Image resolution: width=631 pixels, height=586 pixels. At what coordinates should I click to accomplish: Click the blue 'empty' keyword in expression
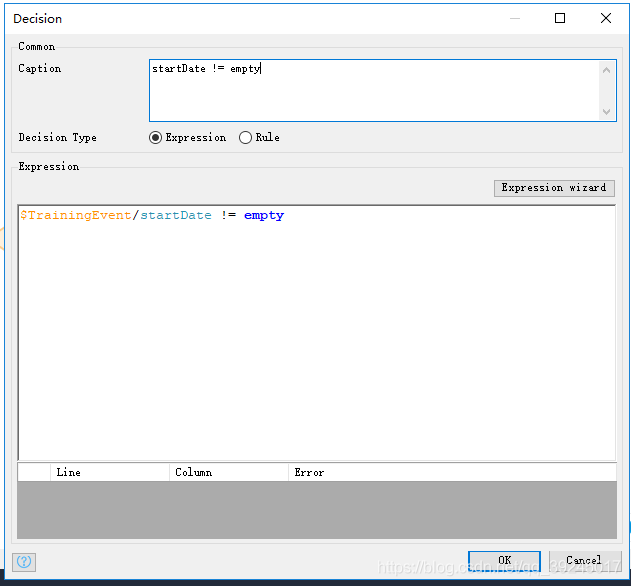(263, 216)
